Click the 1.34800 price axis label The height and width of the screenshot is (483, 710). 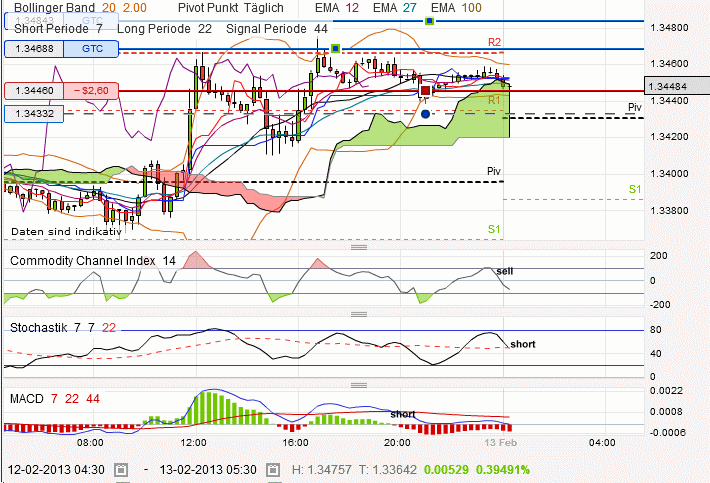669,28
